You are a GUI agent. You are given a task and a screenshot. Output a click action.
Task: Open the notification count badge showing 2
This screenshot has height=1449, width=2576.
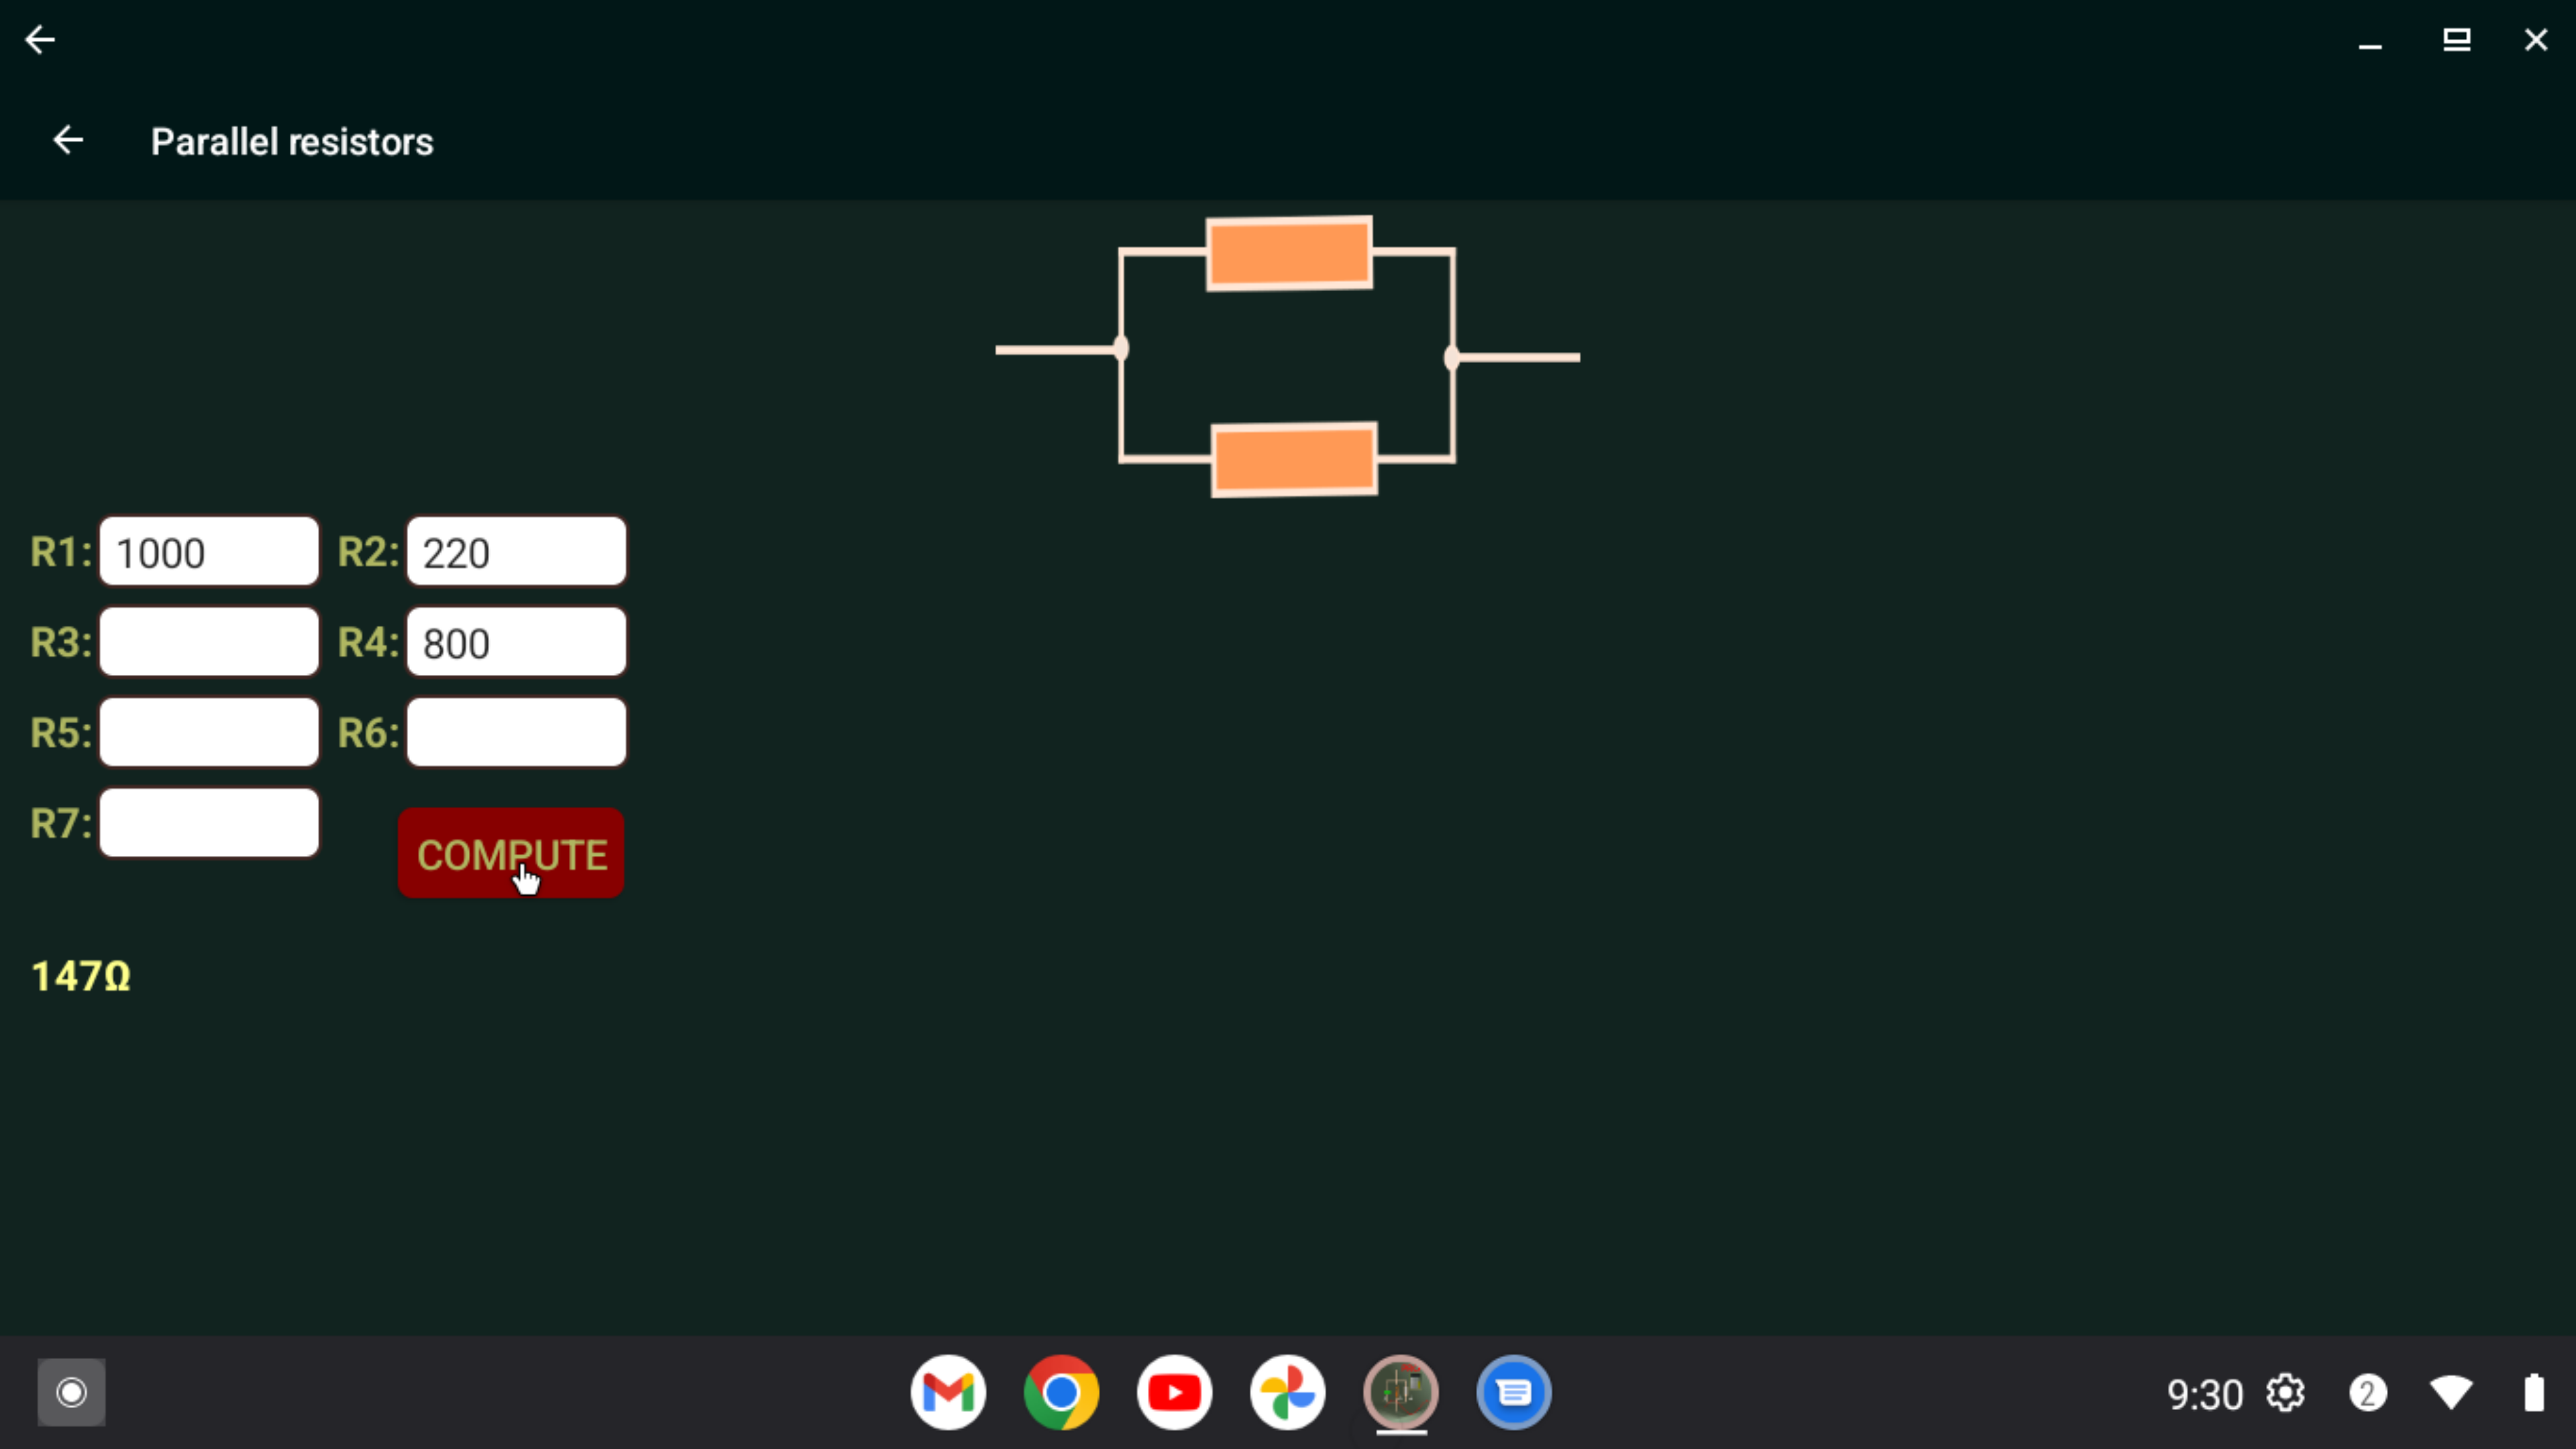coord(2367,1393)
